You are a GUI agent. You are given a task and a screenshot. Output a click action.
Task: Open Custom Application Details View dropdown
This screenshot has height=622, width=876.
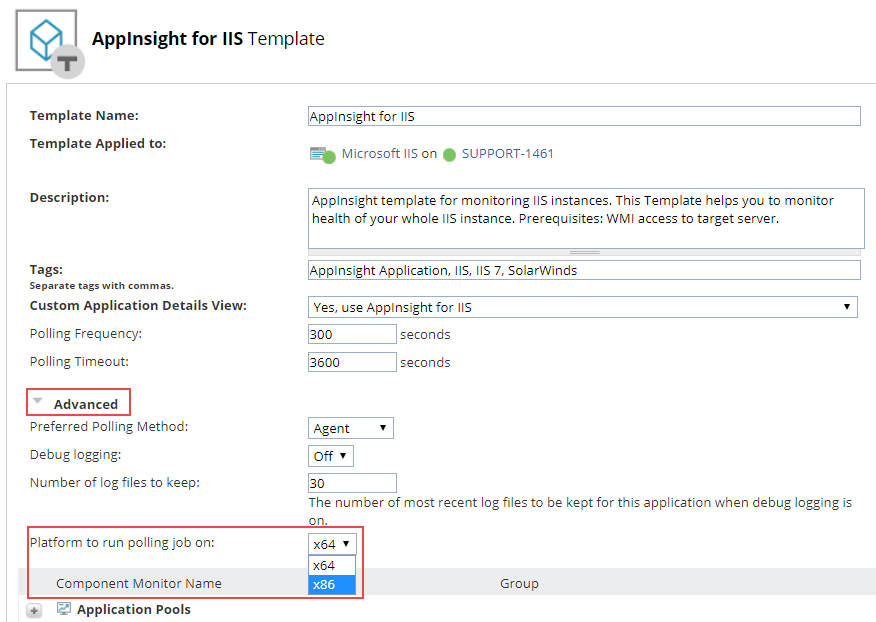(582, 307)
